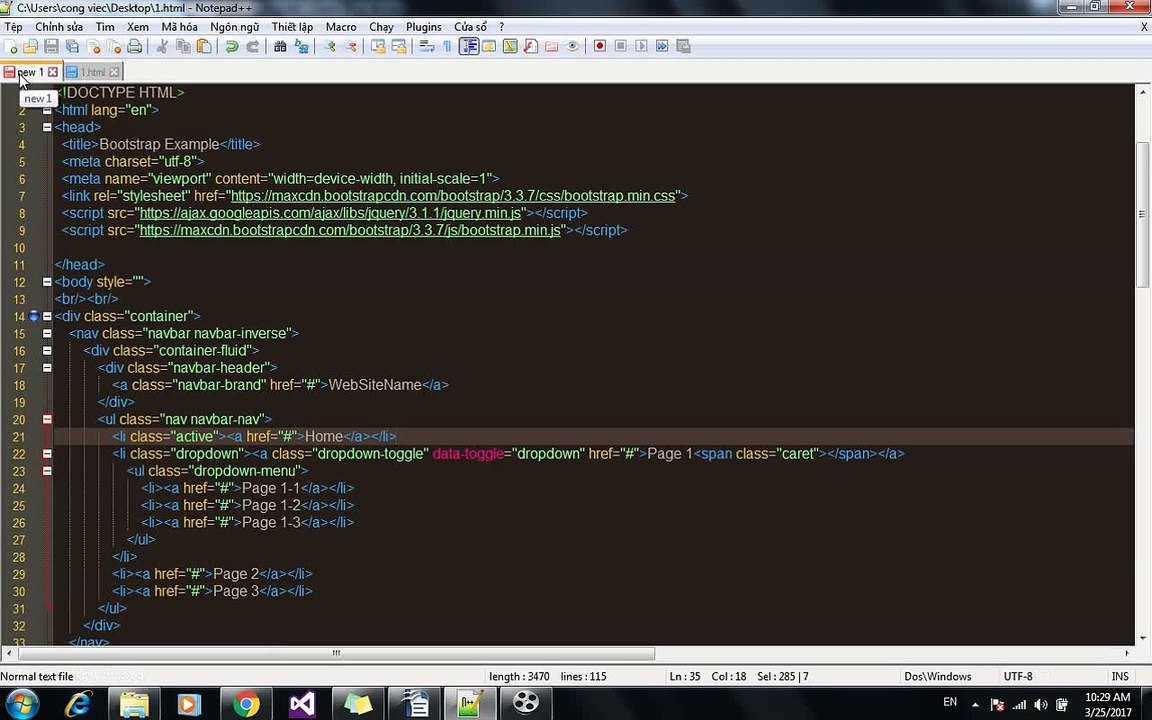Viewport: 1152px width, 720px height.
Task: Click the bootstrap.min.css URL on line 7
Action: coord(453,196)
